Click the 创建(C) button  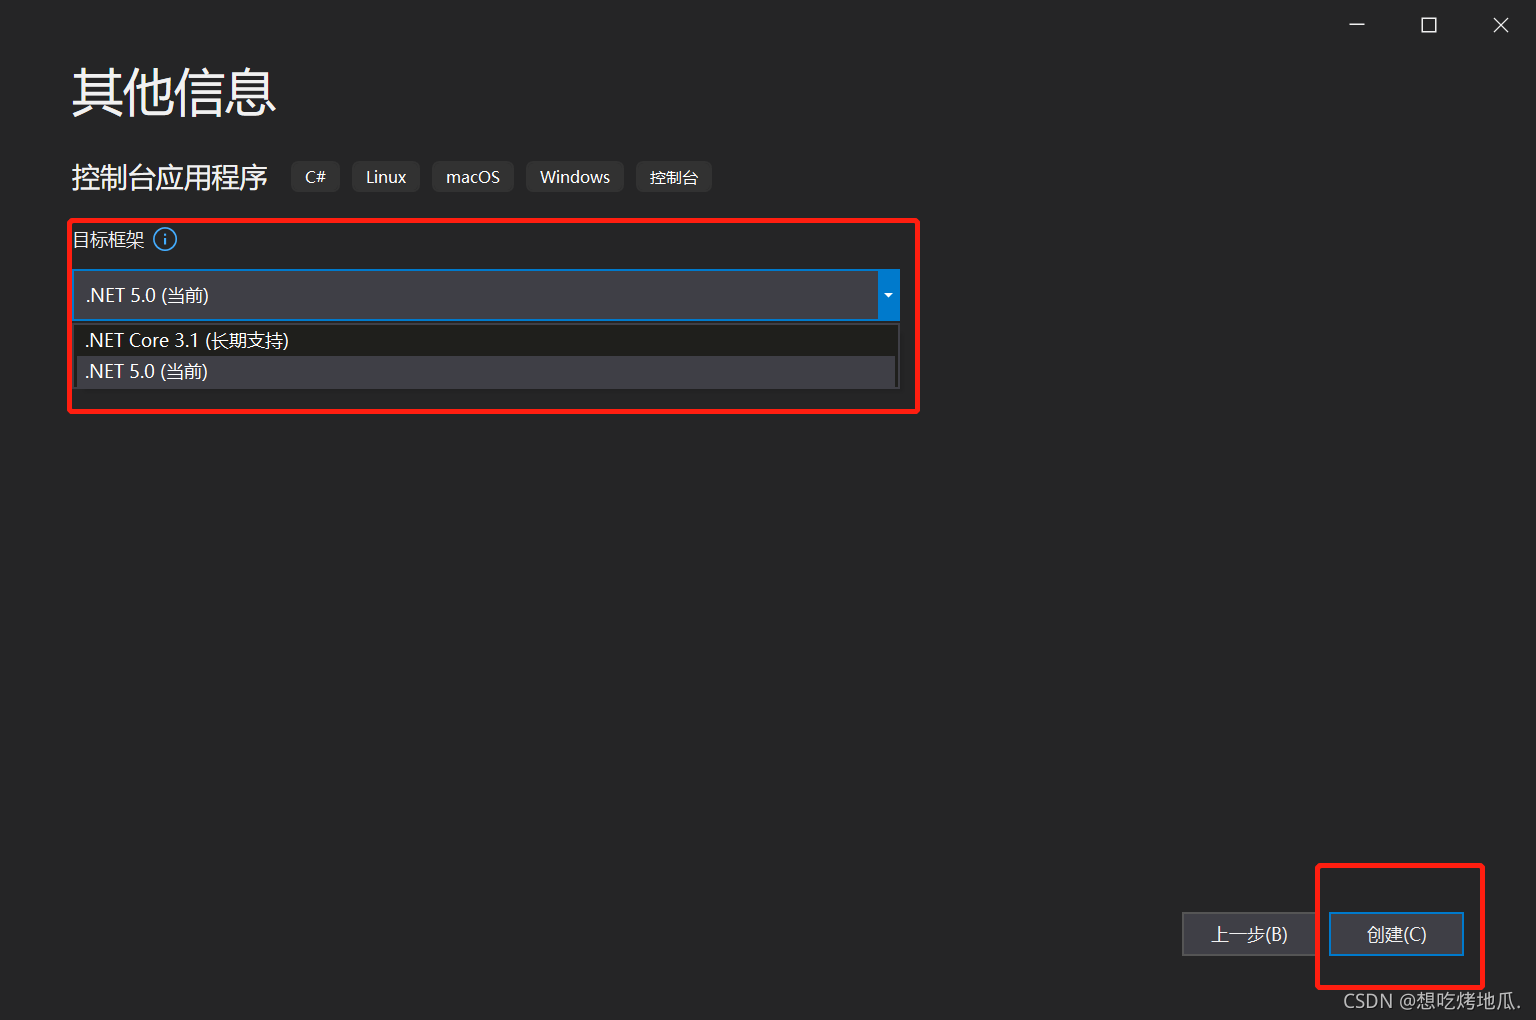pos(1396,934)
